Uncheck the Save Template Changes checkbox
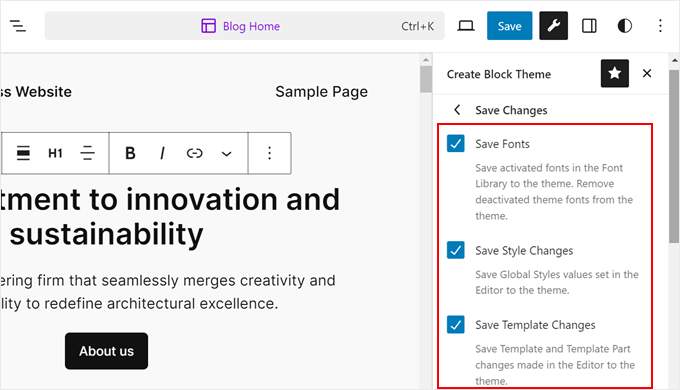The image size is (680, 390). pos(456,324)
